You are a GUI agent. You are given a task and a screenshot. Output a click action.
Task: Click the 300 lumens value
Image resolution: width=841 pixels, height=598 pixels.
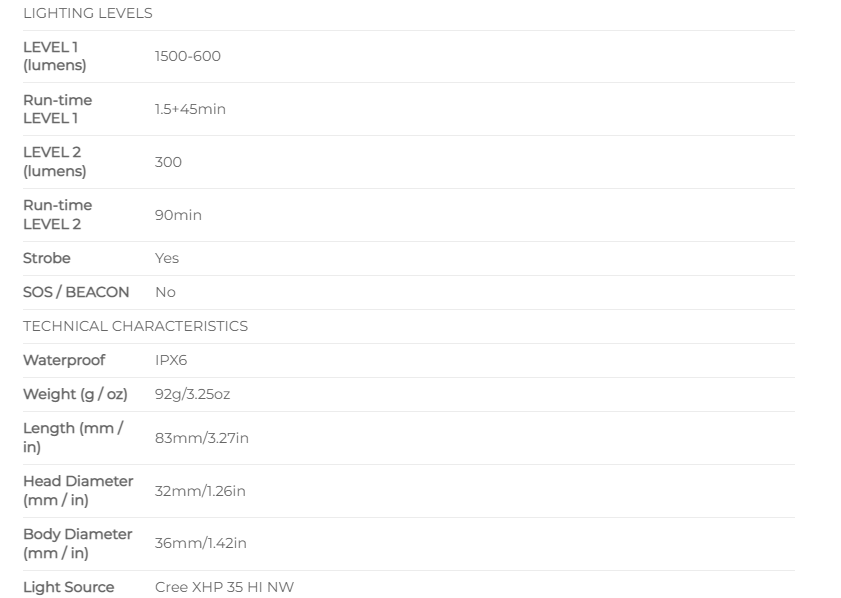coord(168,161)
